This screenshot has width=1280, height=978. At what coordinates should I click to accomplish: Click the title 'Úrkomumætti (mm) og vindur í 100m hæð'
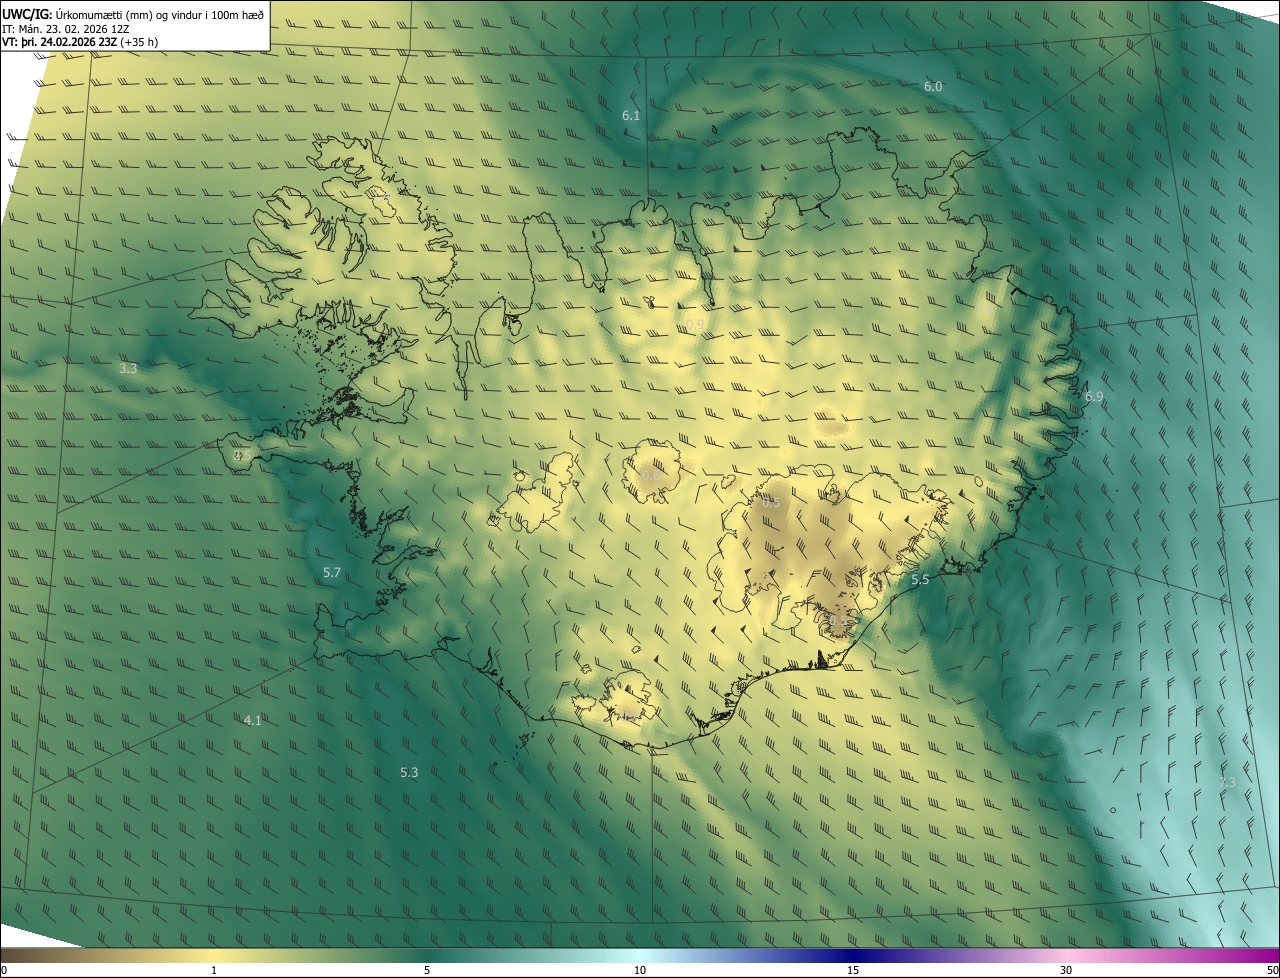[x=159, y=14]
